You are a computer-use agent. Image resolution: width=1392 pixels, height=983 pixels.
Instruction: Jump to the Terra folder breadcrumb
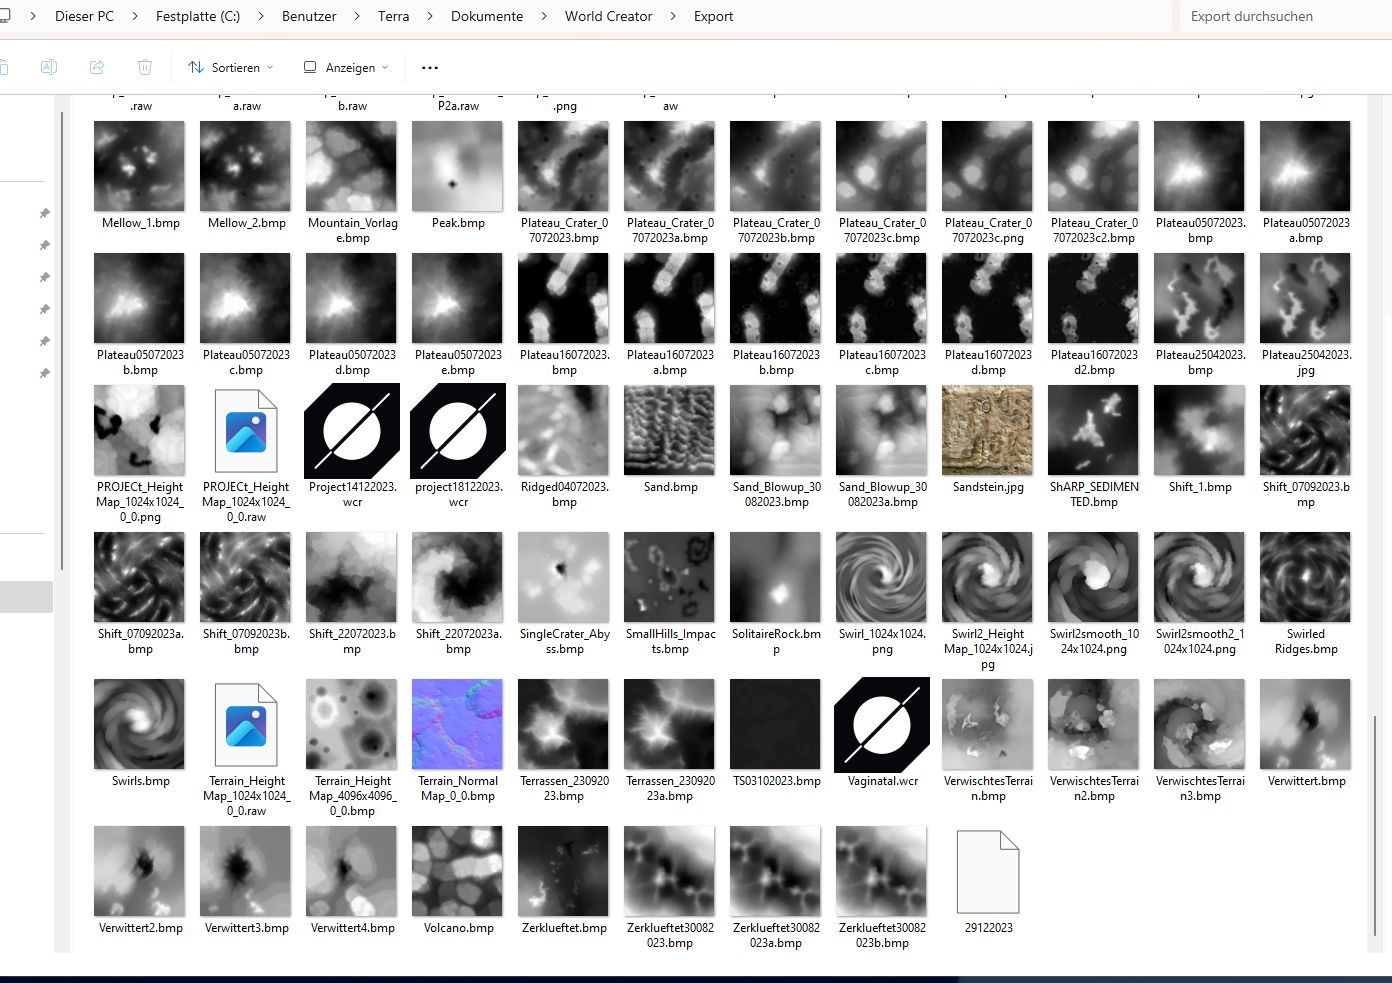point(394,16)
